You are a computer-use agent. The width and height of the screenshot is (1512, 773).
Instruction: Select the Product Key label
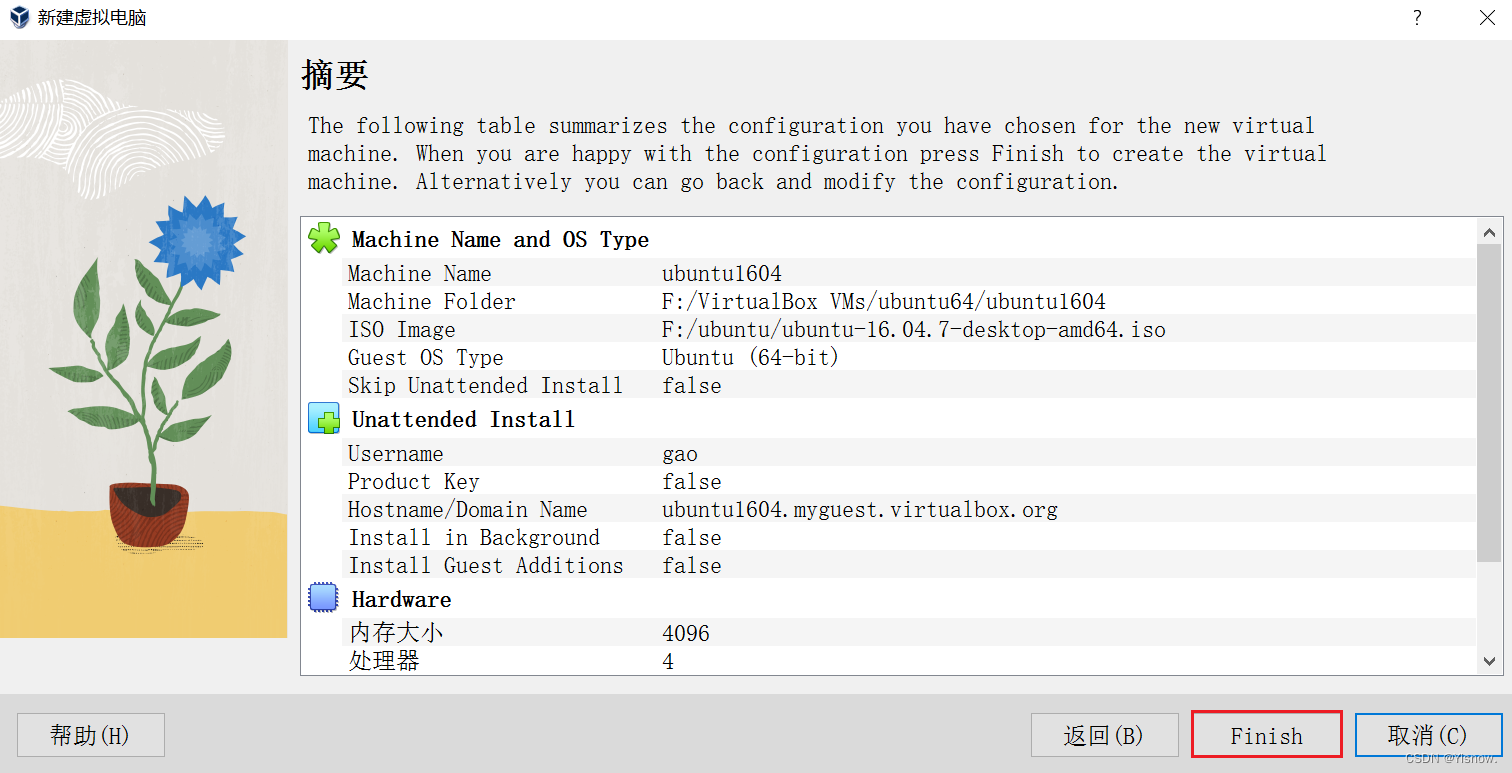tap(413, 482)
